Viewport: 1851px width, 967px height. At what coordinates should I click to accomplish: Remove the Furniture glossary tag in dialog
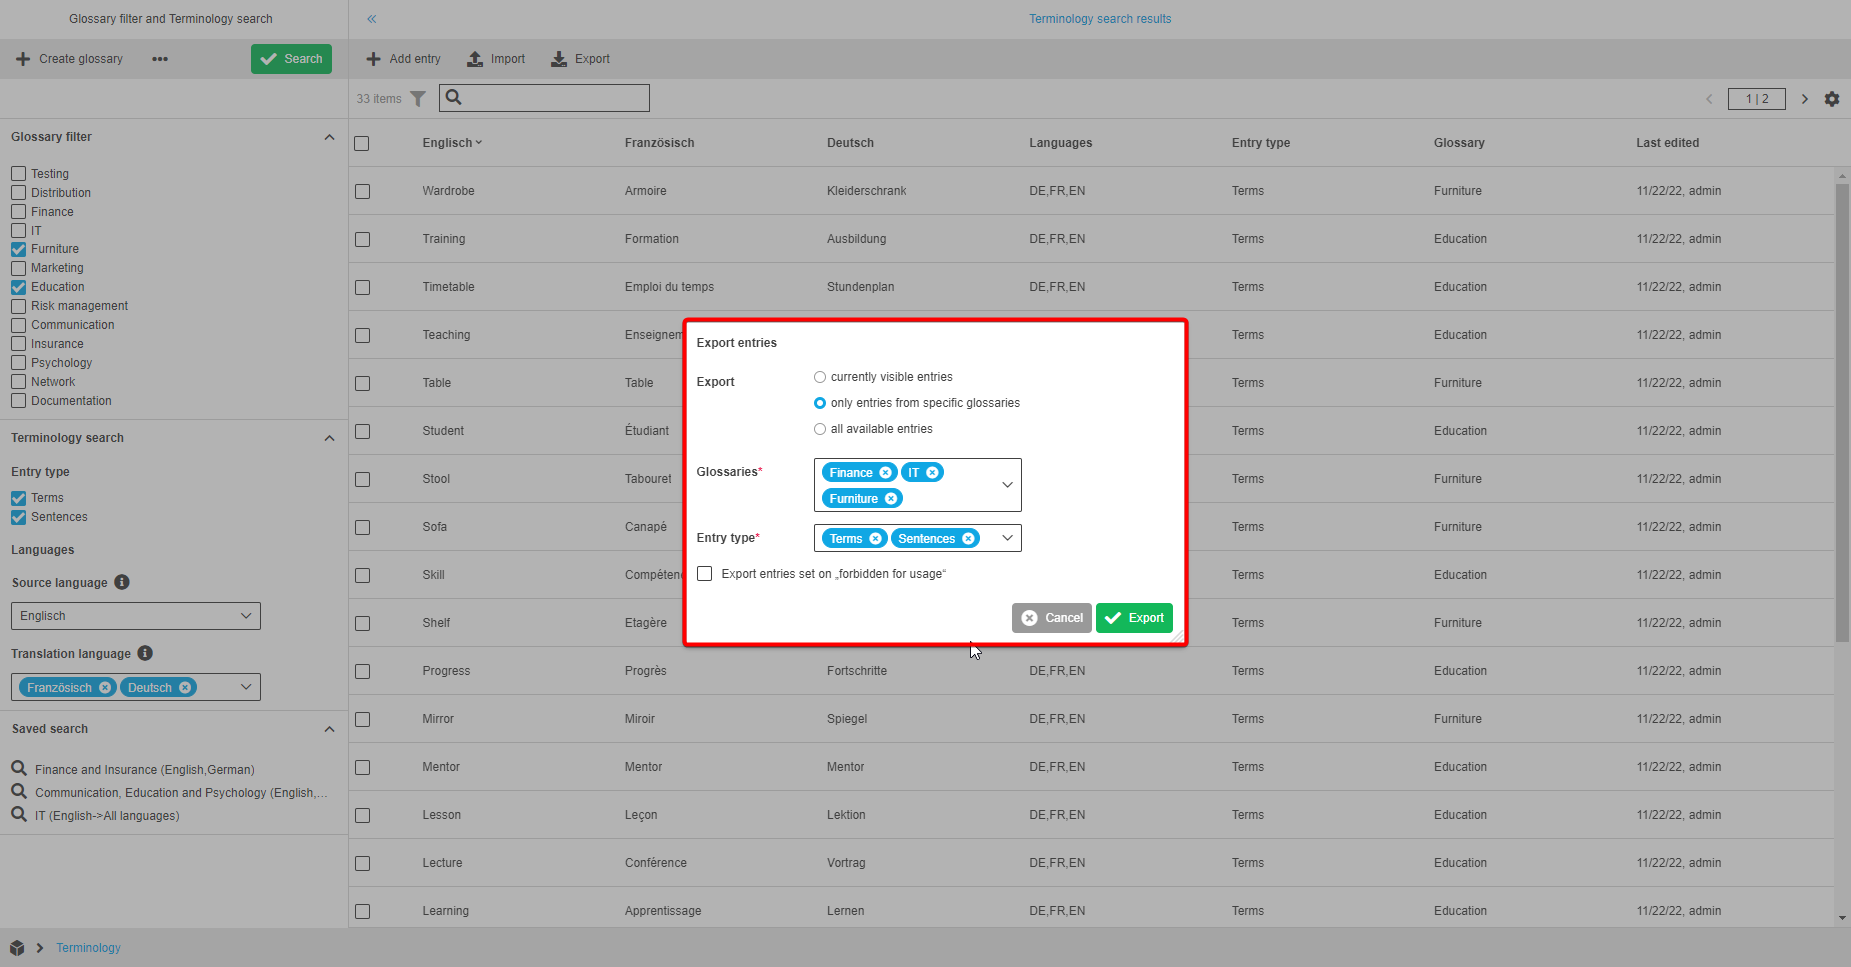pyautogui.click(x=891, y=498)
